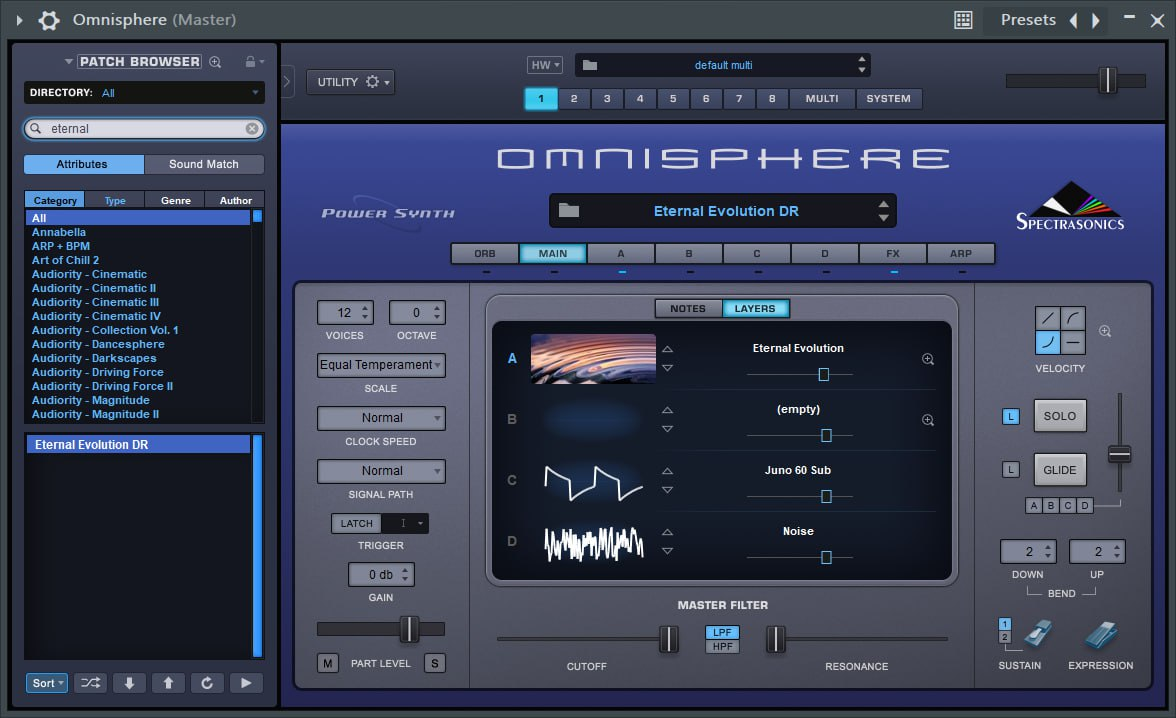Zoom into the empty layer B

pos(928,420)
